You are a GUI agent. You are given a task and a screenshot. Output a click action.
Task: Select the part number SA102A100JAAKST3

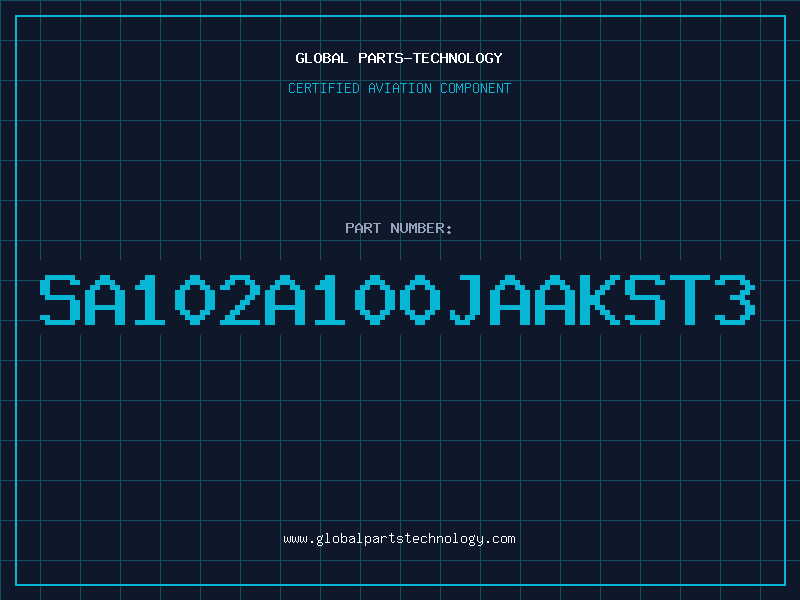(x=398, y=299)
